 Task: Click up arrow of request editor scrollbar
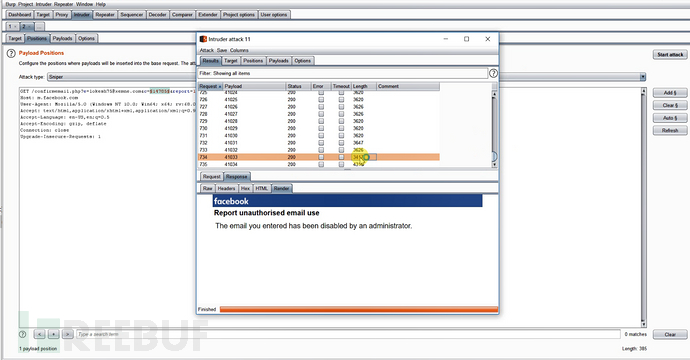[643, 91]
